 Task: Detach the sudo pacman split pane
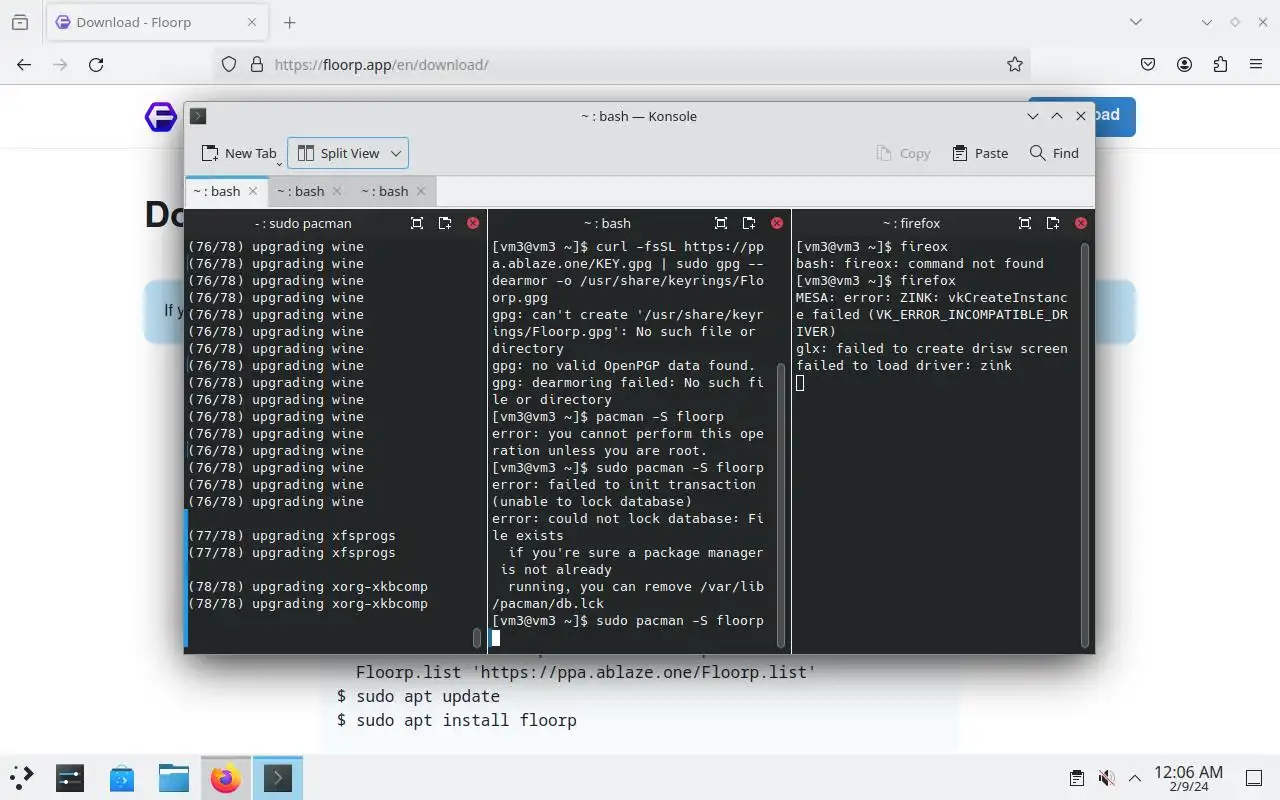click(x=445, y=223)
